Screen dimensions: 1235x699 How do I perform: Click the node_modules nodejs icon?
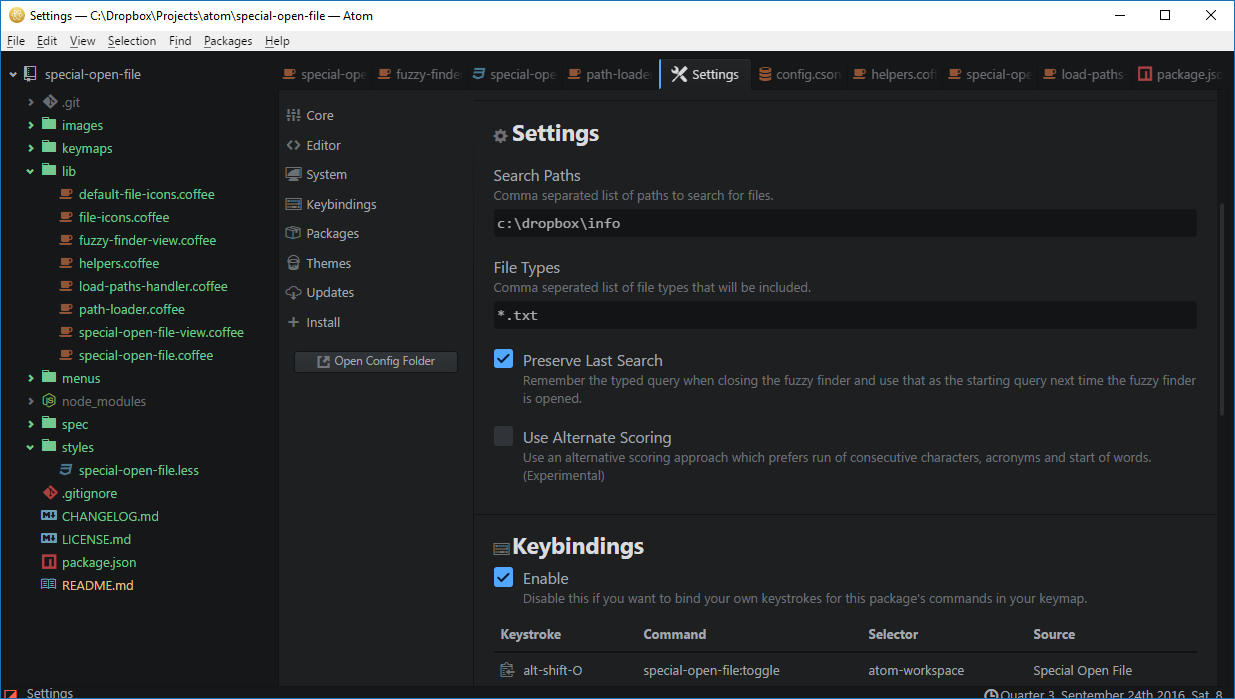50,401
